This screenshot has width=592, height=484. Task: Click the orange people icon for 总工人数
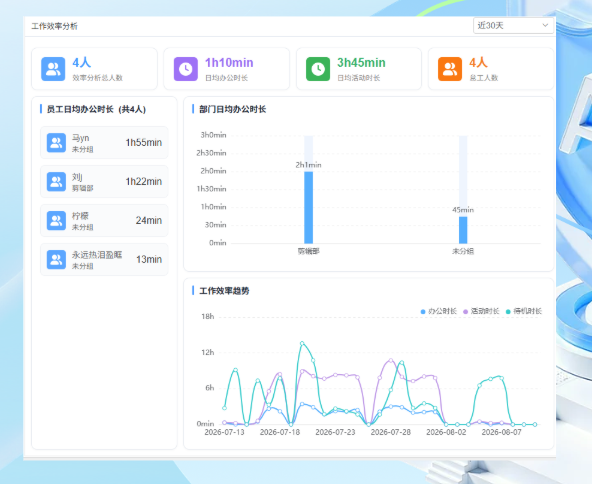tap(450, 69)
